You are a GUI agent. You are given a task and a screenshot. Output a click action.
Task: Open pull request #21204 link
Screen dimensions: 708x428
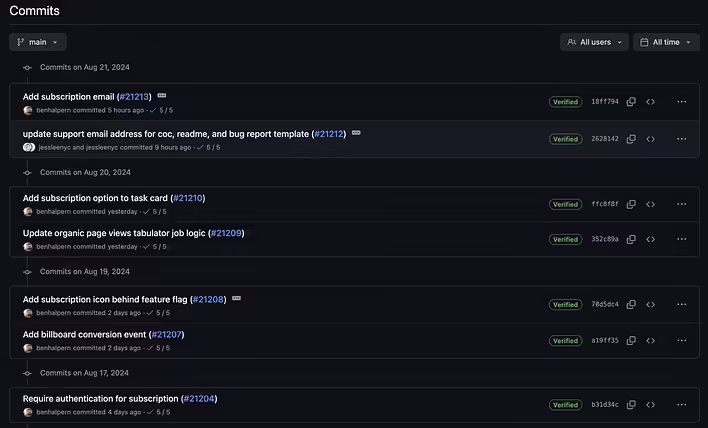tap(199, 399)
